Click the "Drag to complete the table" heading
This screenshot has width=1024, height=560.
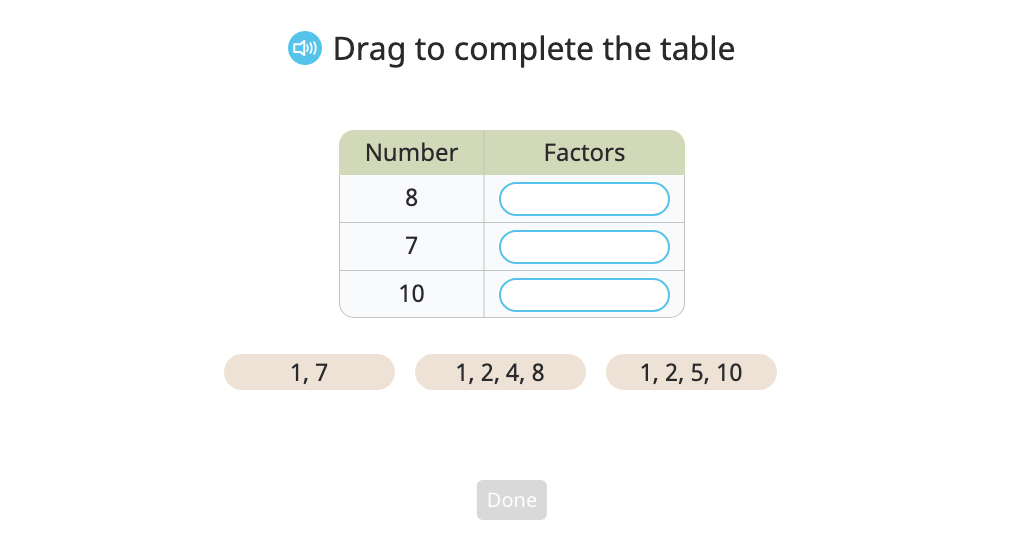534,49
